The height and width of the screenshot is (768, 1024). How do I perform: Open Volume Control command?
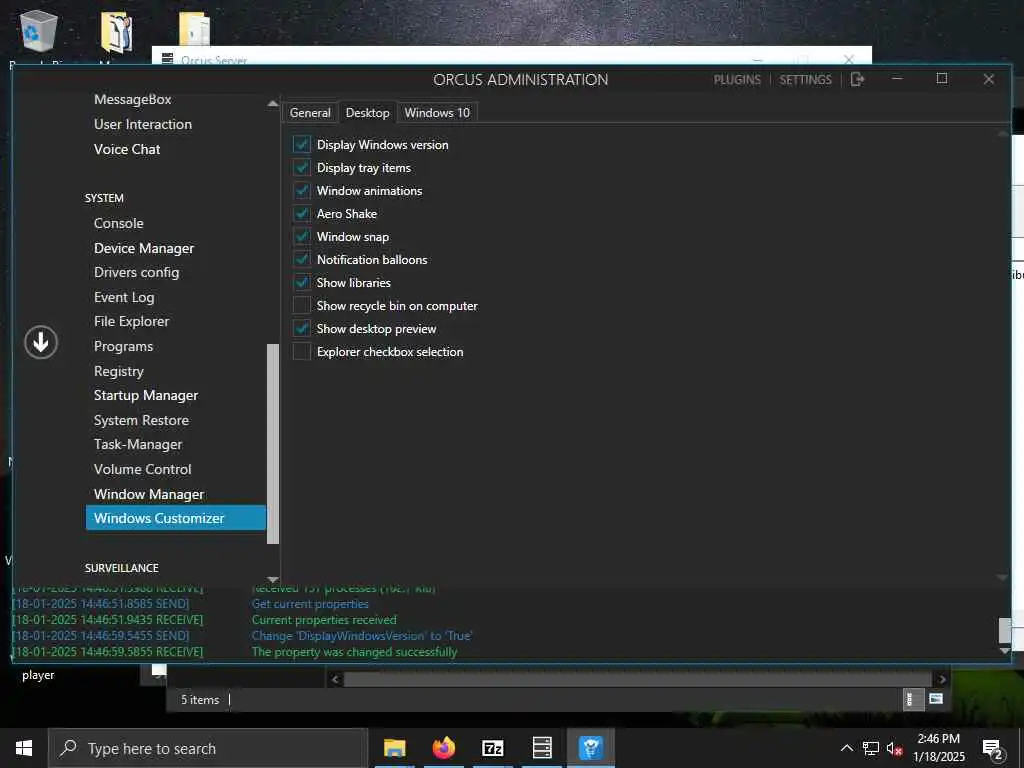pyautogui.click(x=142, y=469)
